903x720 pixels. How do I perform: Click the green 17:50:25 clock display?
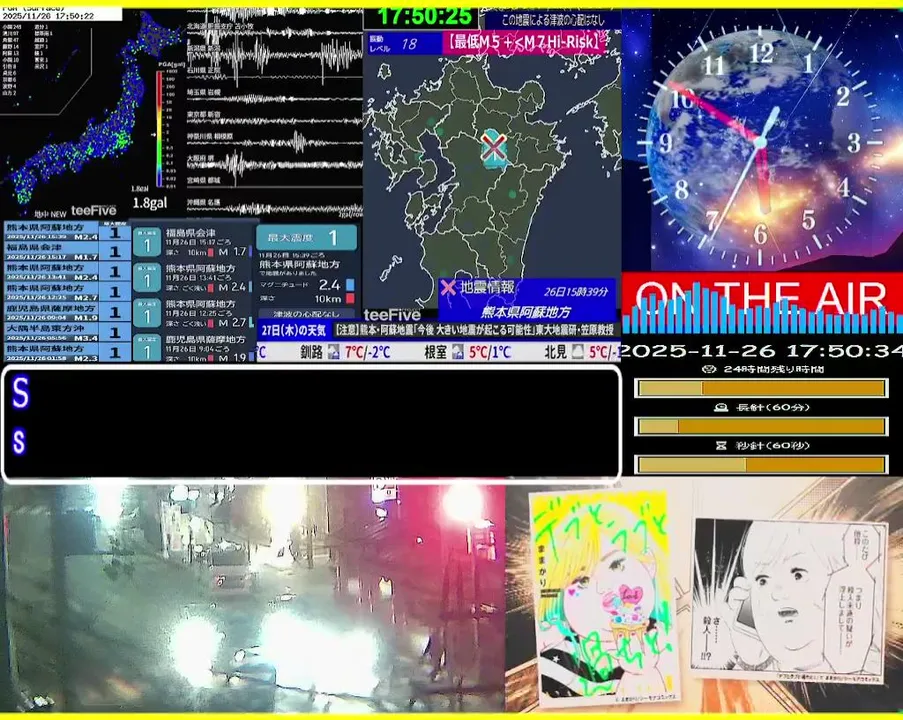click(x=424, y=16)
